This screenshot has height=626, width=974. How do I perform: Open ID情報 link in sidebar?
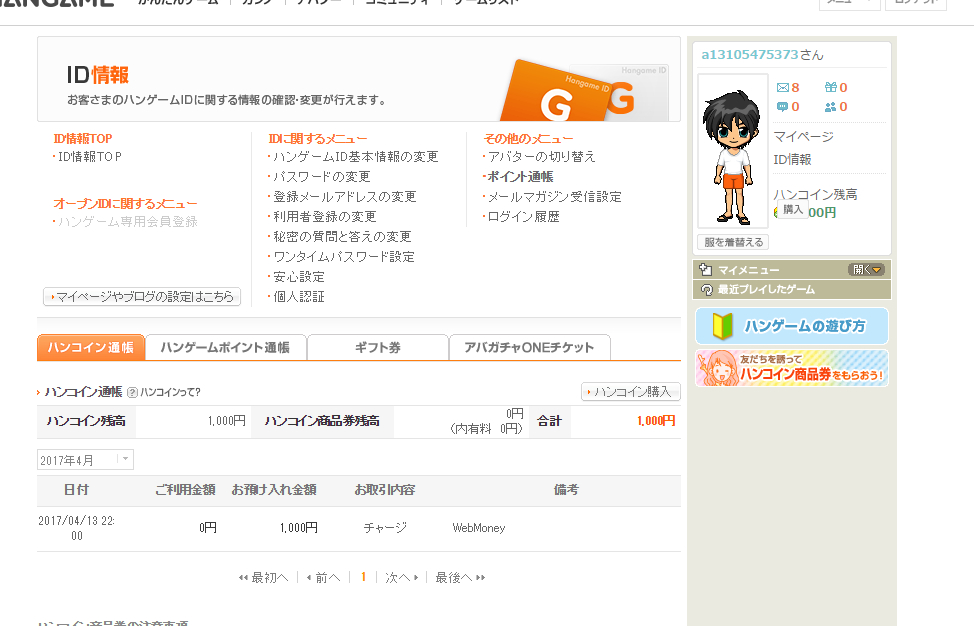(x=792, y=160)
